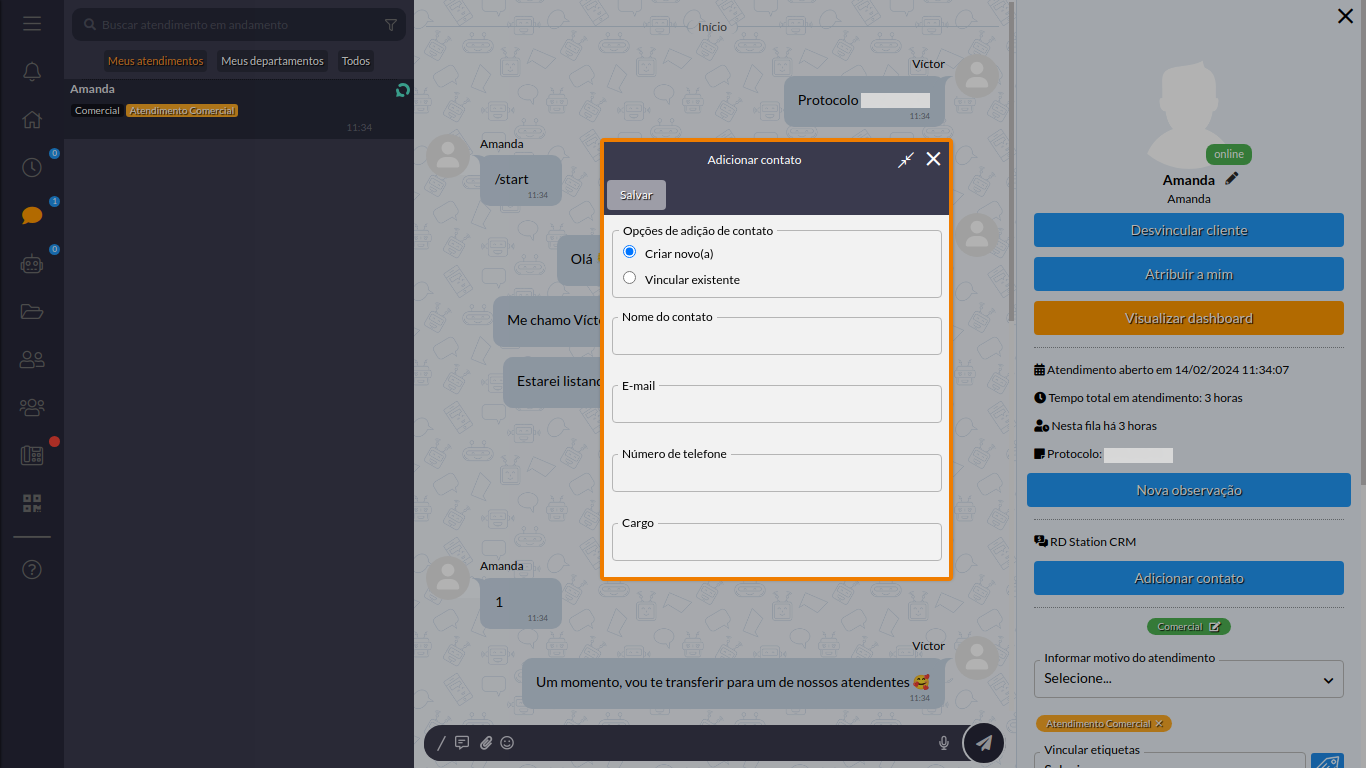This screenshot has width=1366, height=768.
Task: Open the help question mark icon
Action: click(32, 570)
